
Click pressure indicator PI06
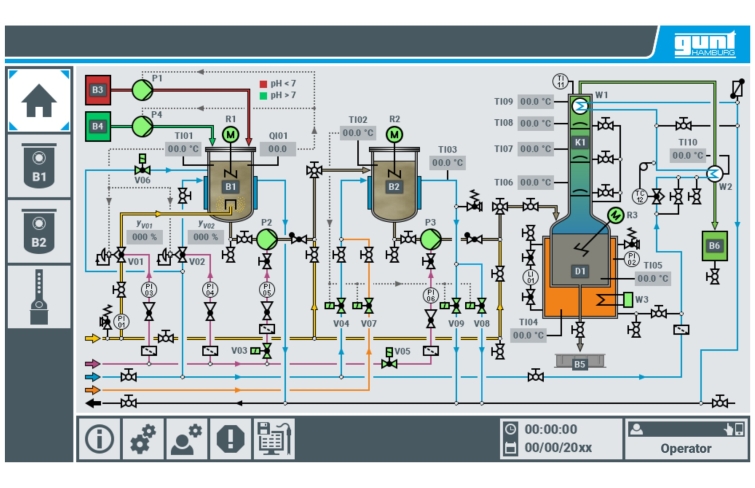pos(430,295)
